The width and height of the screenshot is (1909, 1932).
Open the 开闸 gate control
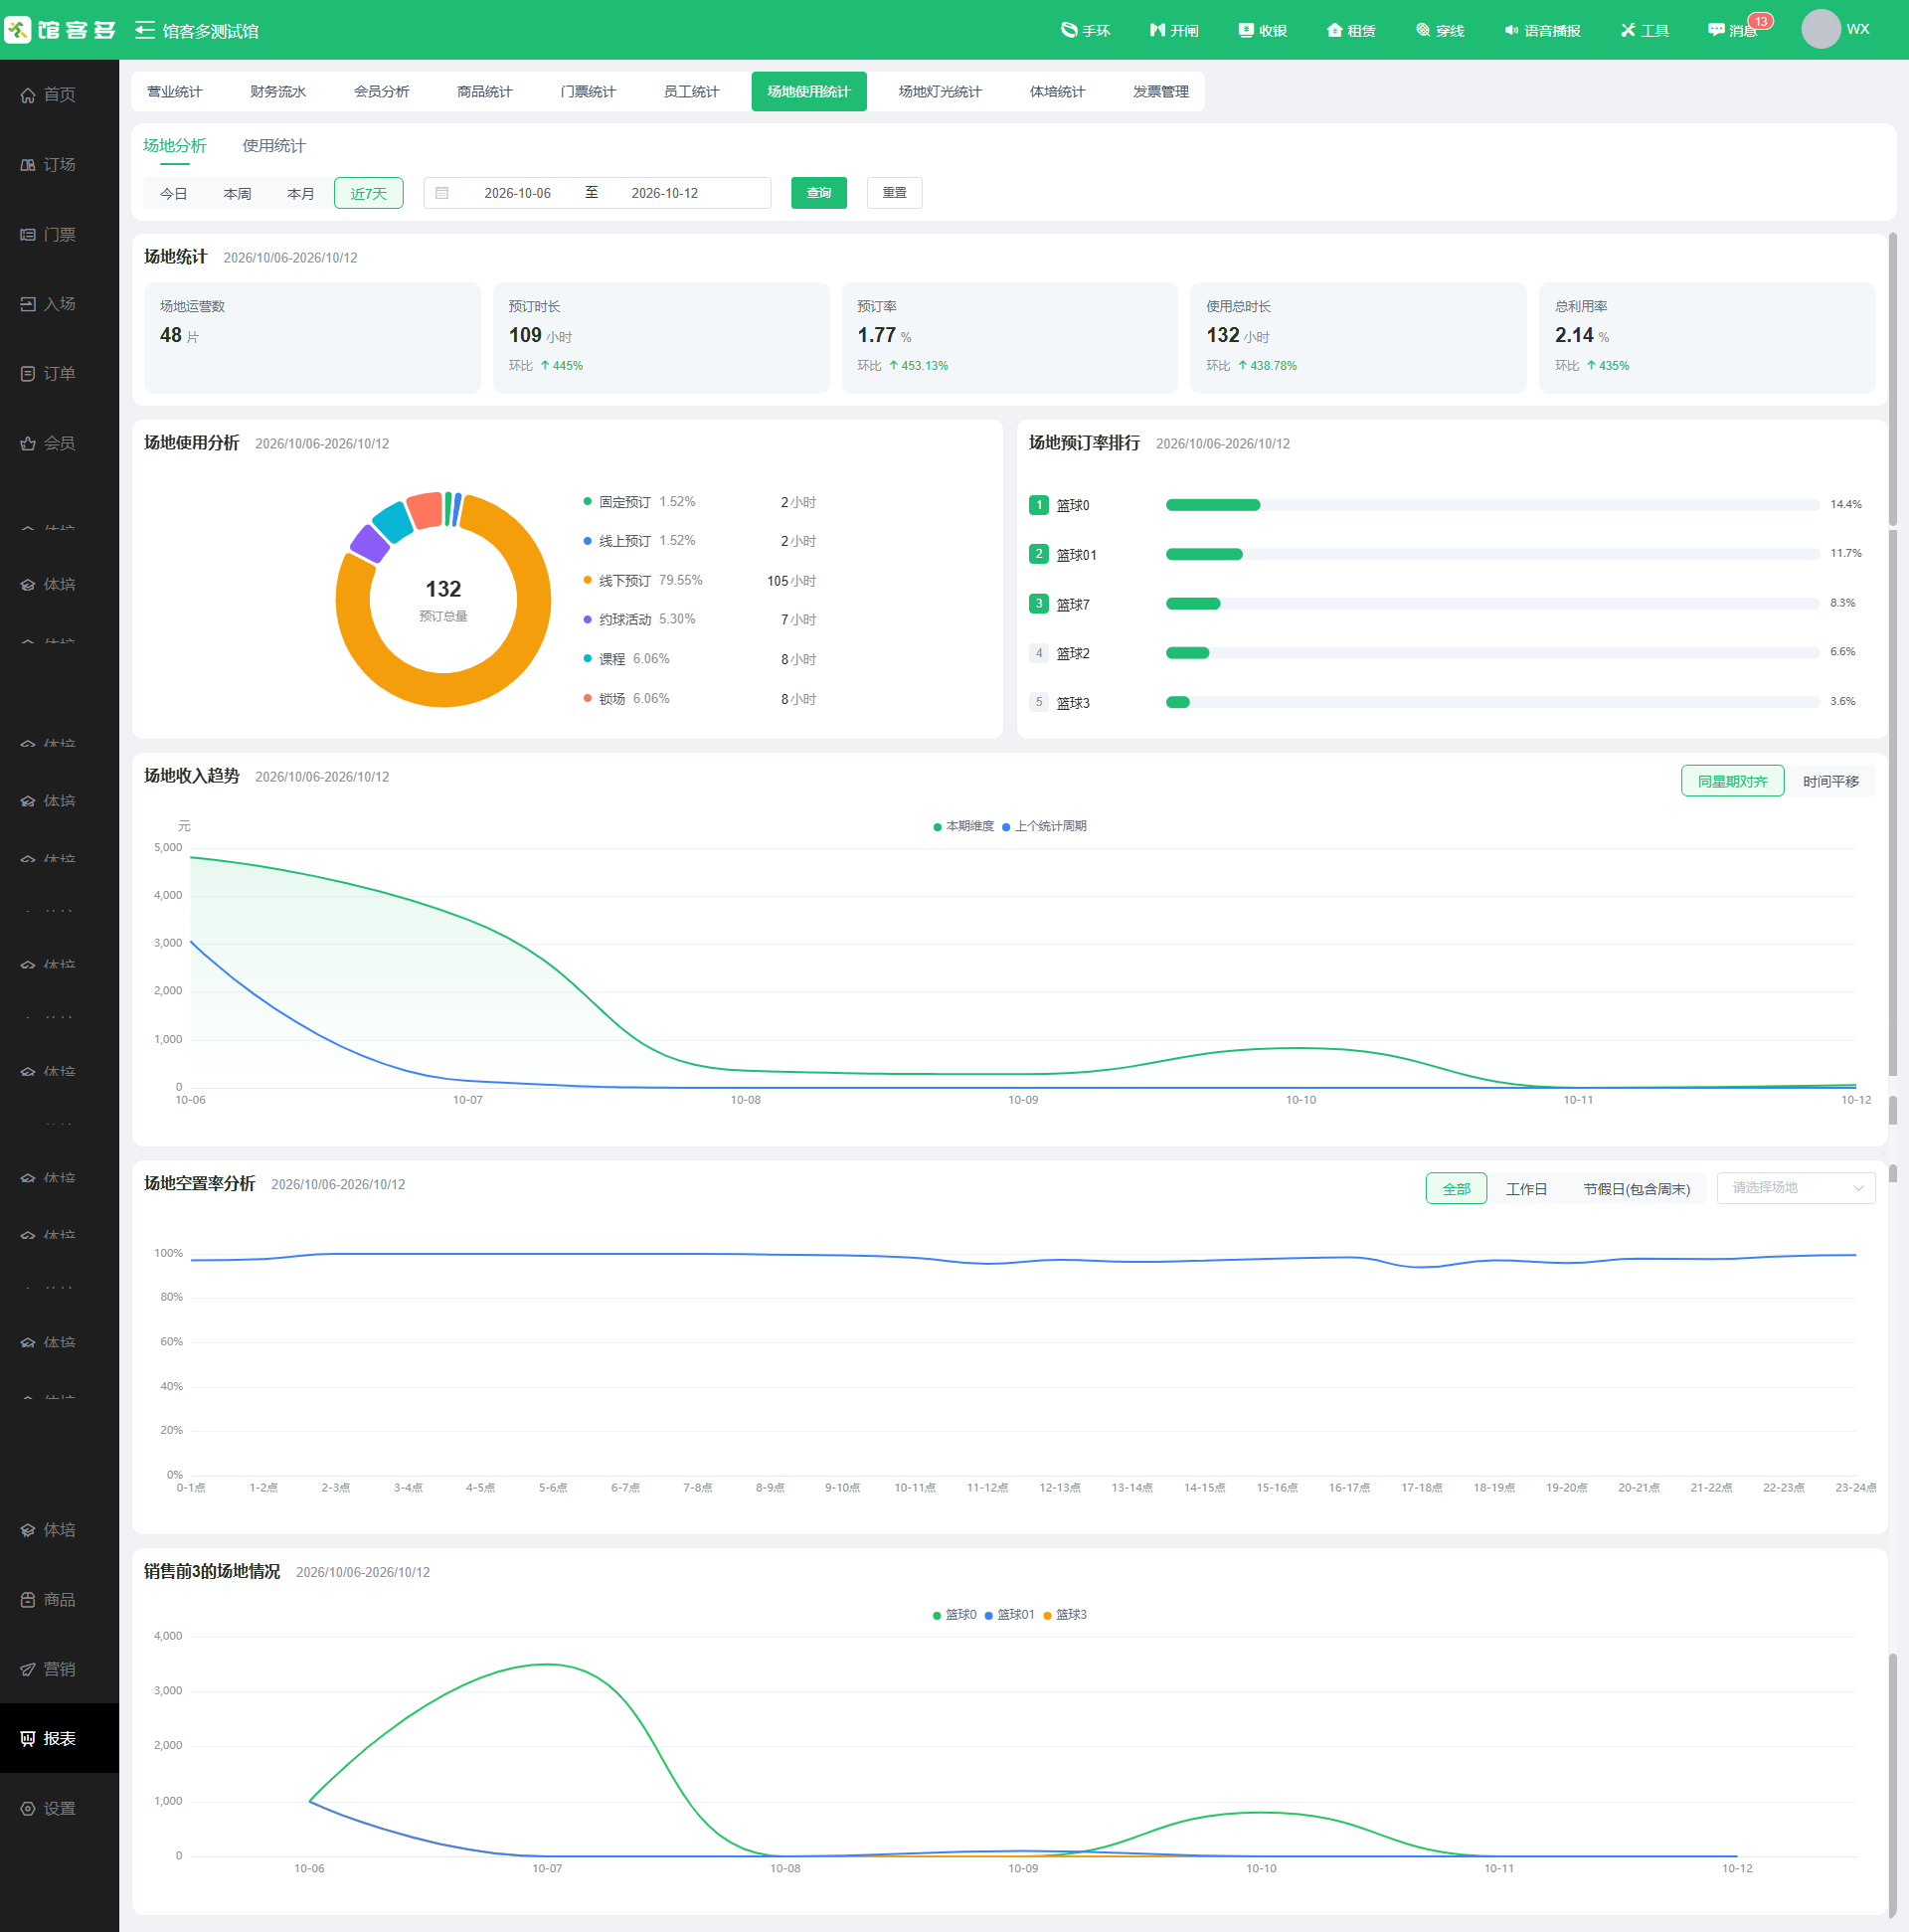pyautogui.click(x=1173, y=30)
